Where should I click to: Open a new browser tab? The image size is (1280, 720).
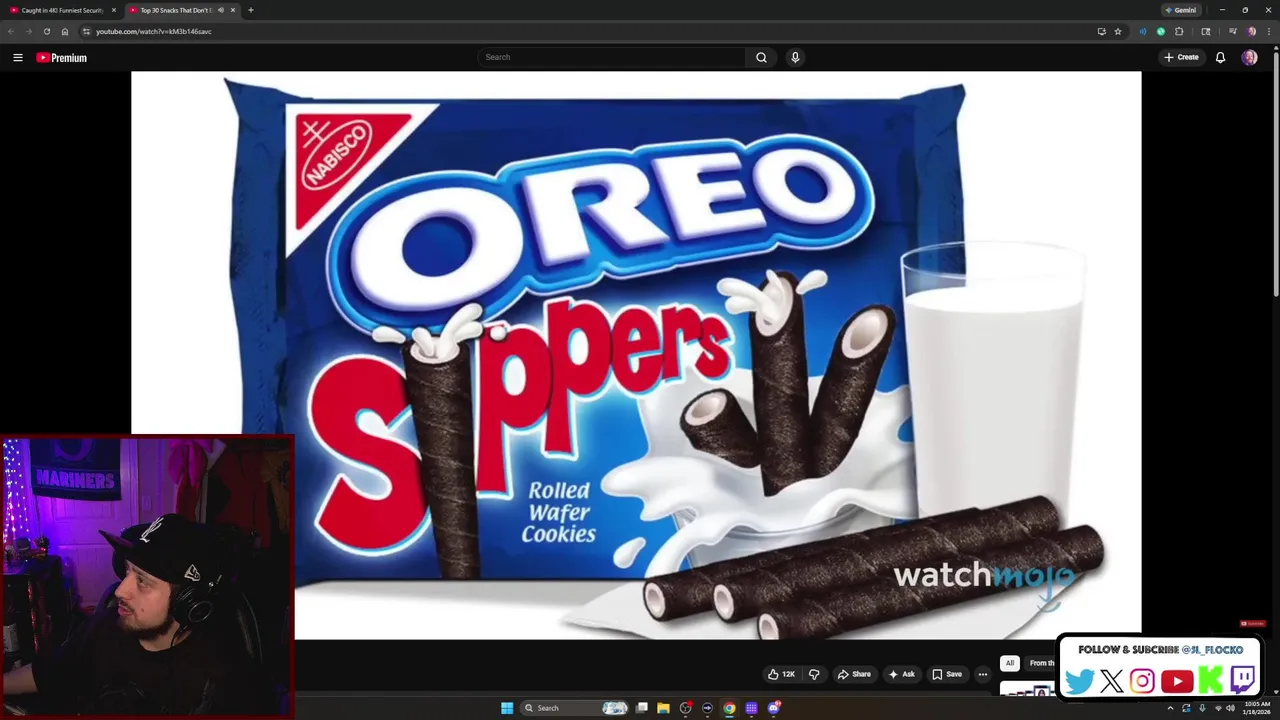tap(251, 10)
